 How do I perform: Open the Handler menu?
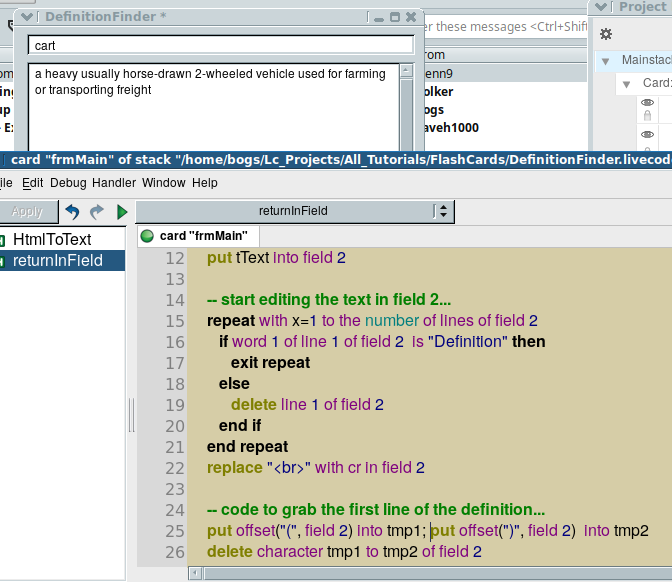[114, 183]
